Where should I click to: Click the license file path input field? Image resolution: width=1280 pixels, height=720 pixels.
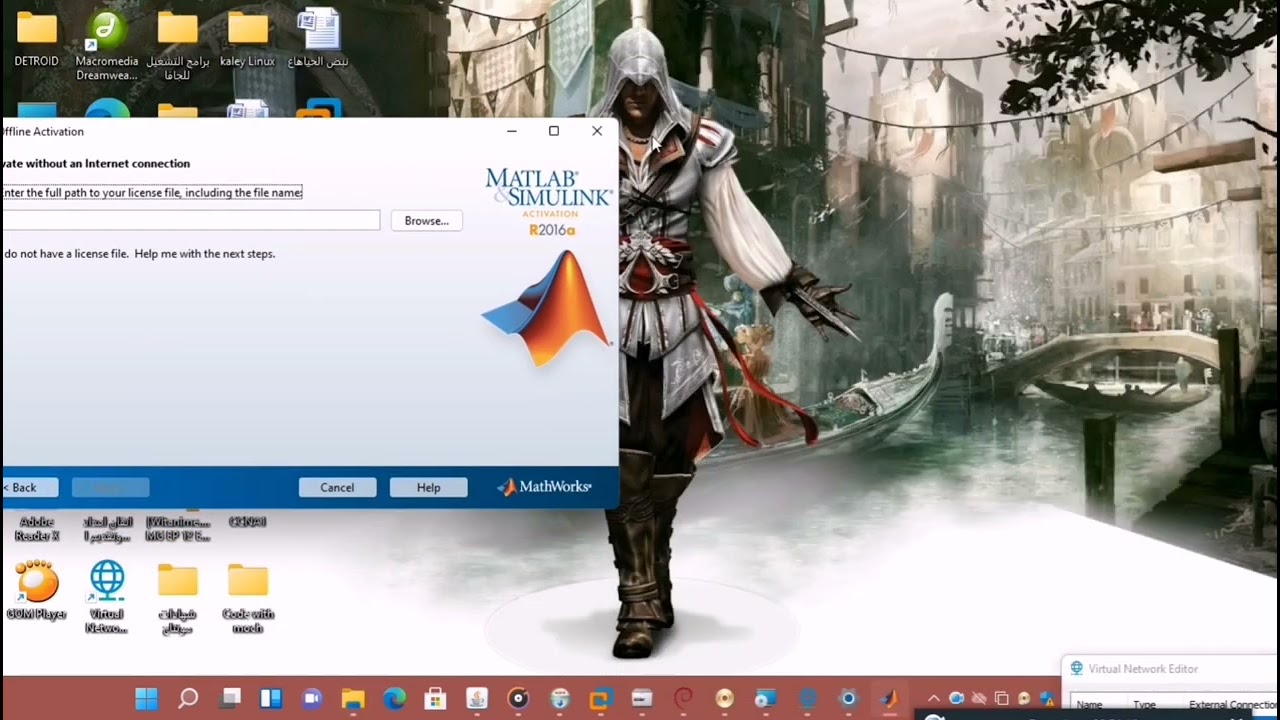tap(191, 221)
